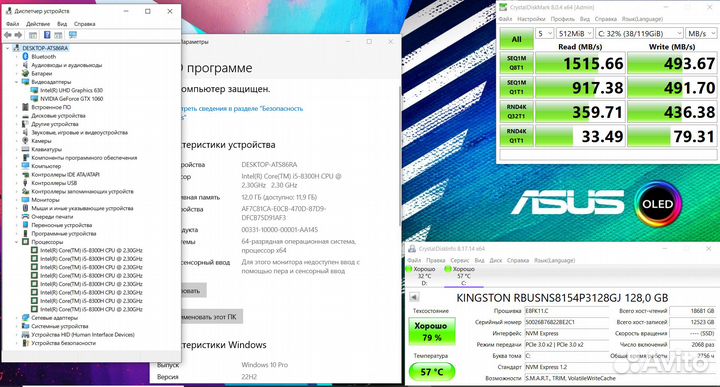Open Сервис menu in CrystalDiskInfo
Viewport: 720px width, 387px height.
pyautogui.click(x=459, y=260)
